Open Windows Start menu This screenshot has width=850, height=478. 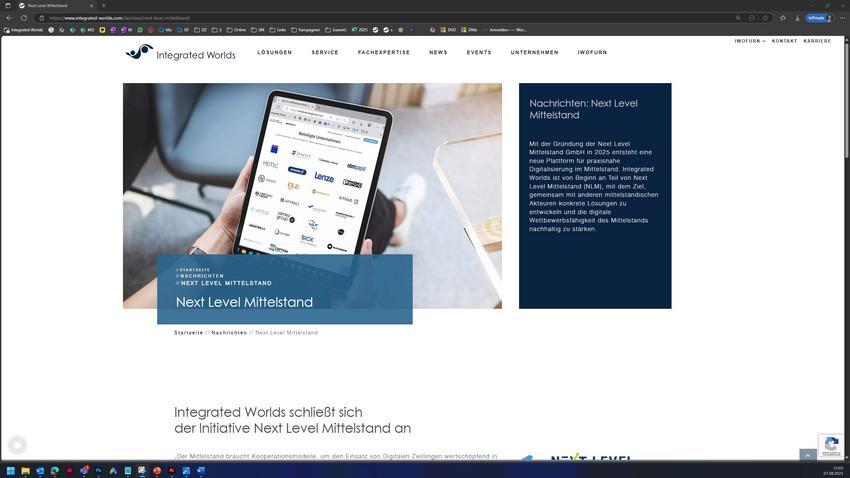(x=10, y=470)
